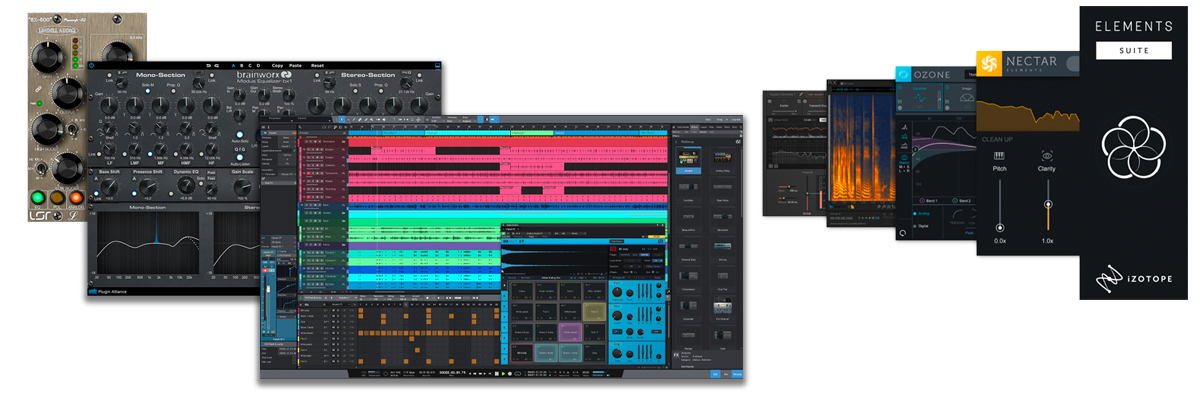Image resolution: width=1200 pixels, height=400 pixels.
Task: Click the Ozone swirl logo icon
Action: [x=904, y=75]
